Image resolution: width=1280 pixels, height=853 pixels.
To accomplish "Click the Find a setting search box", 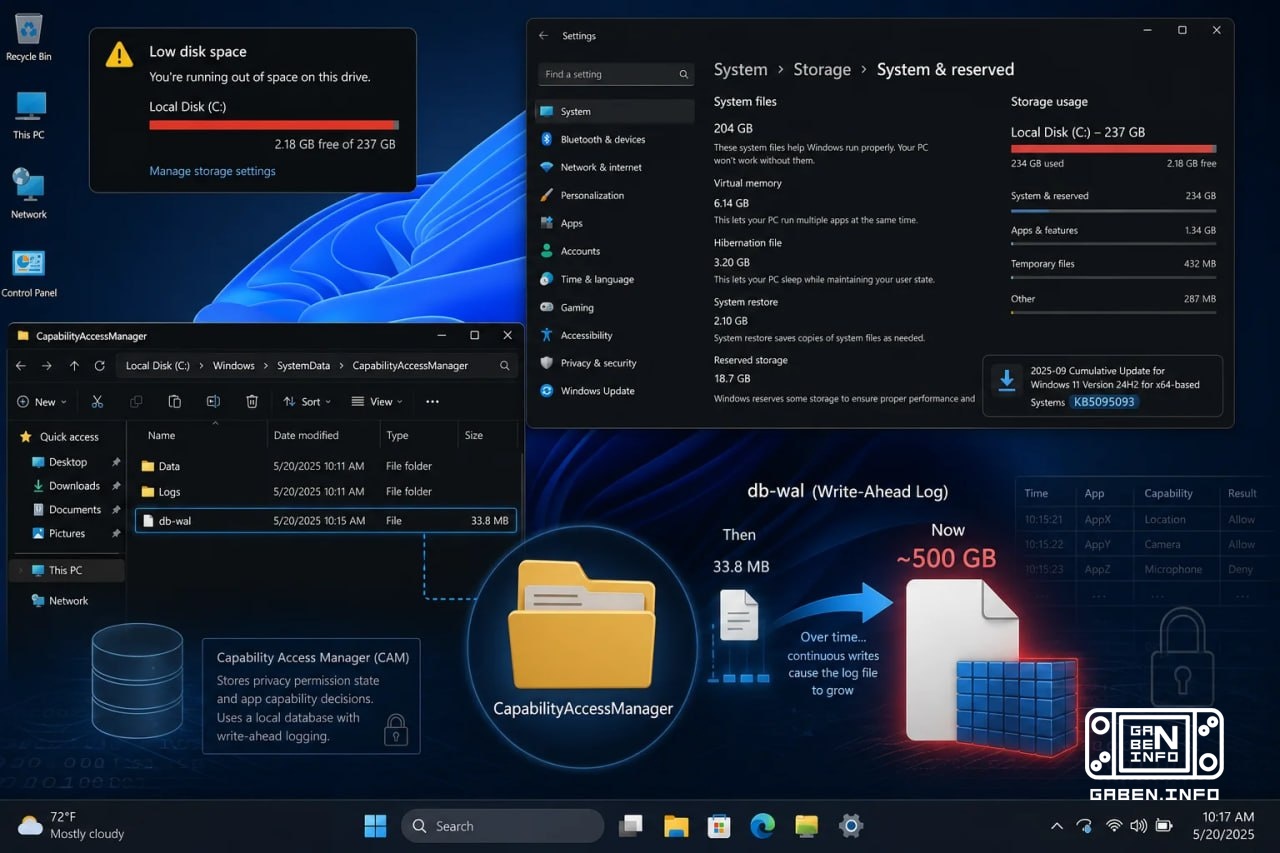I will [x=616, y=74].
